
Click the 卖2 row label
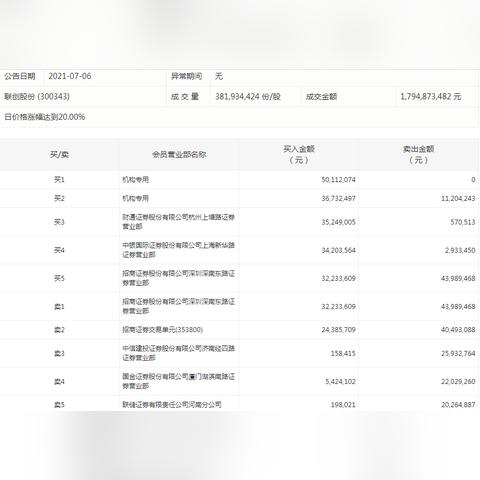59,330
